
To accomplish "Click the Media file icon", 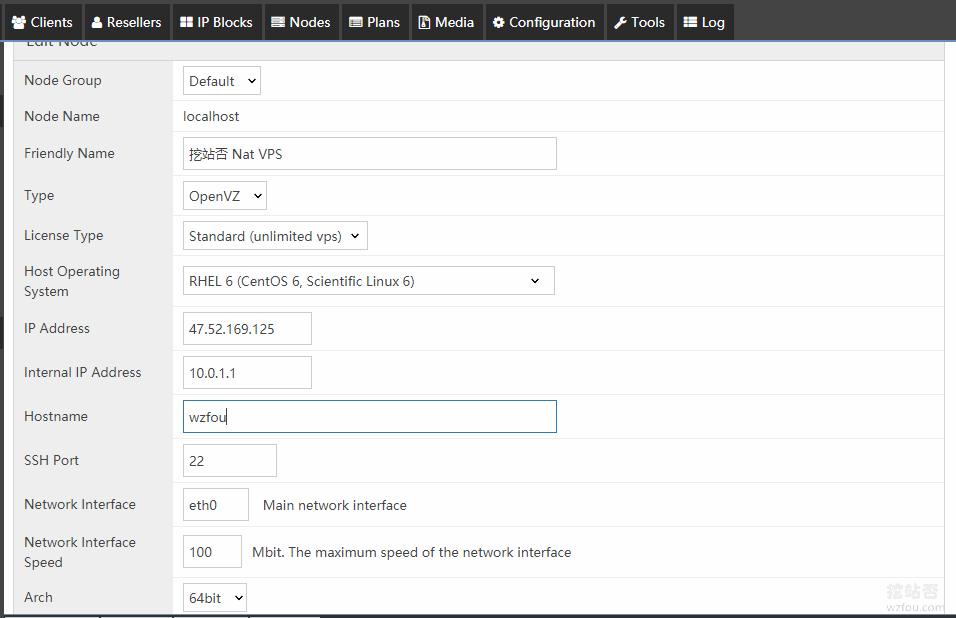I will [x=424, y=23].
